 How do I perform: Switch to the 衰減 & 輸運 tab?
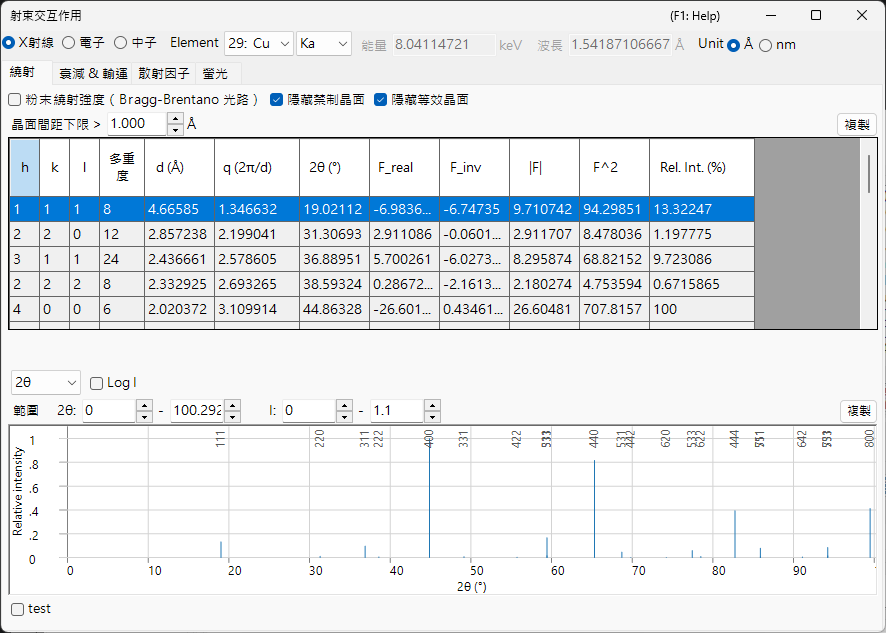(x=93, y=73)
